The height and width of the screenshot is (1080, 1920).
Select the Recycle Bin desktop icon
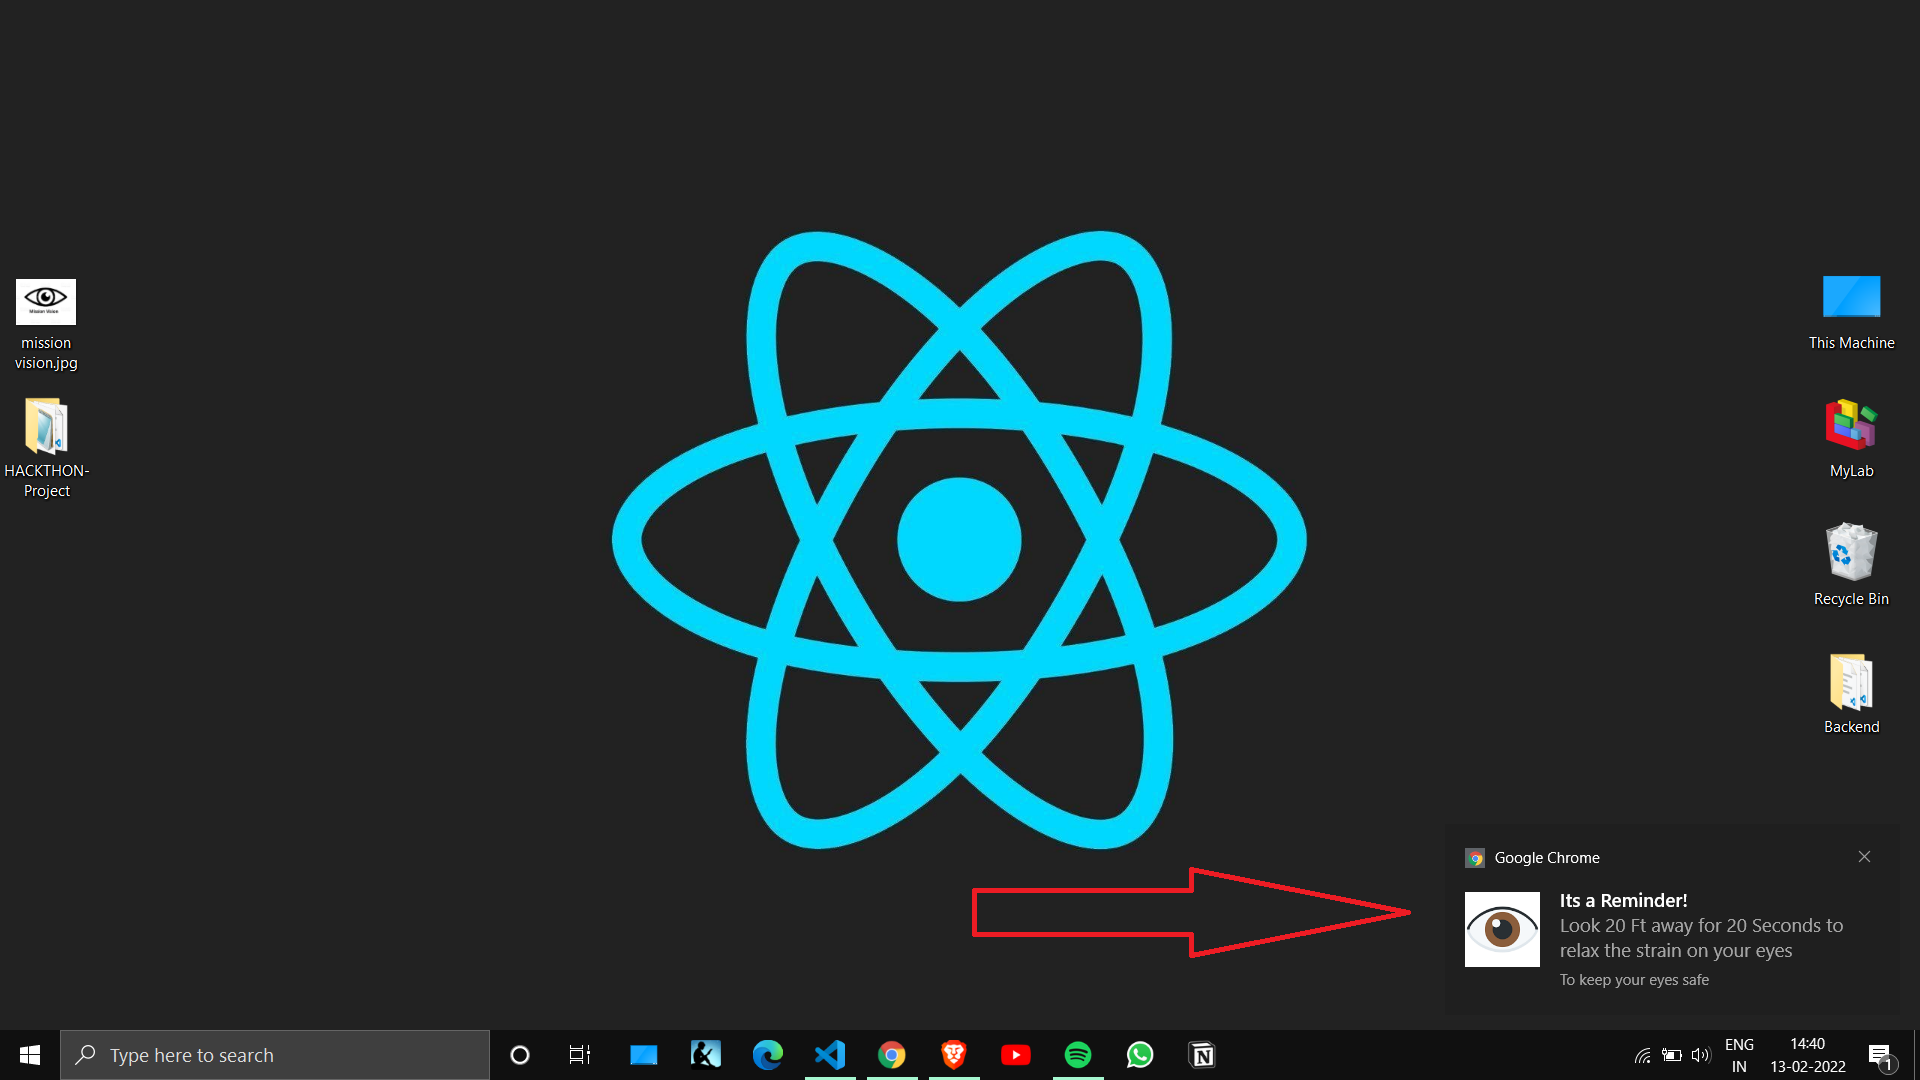tap(1851, 553)
